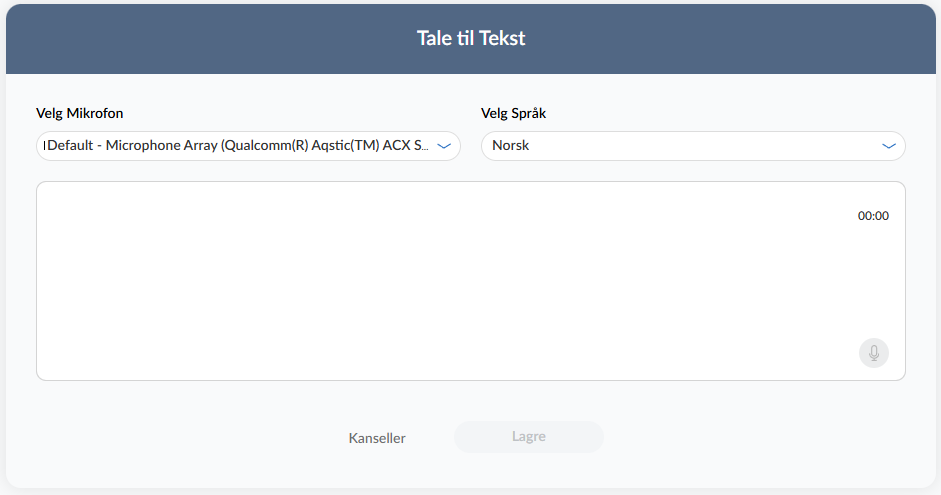Click the empty footer area right of Lagre
This screenshot has height=495, width=941.
pos(760,438)
